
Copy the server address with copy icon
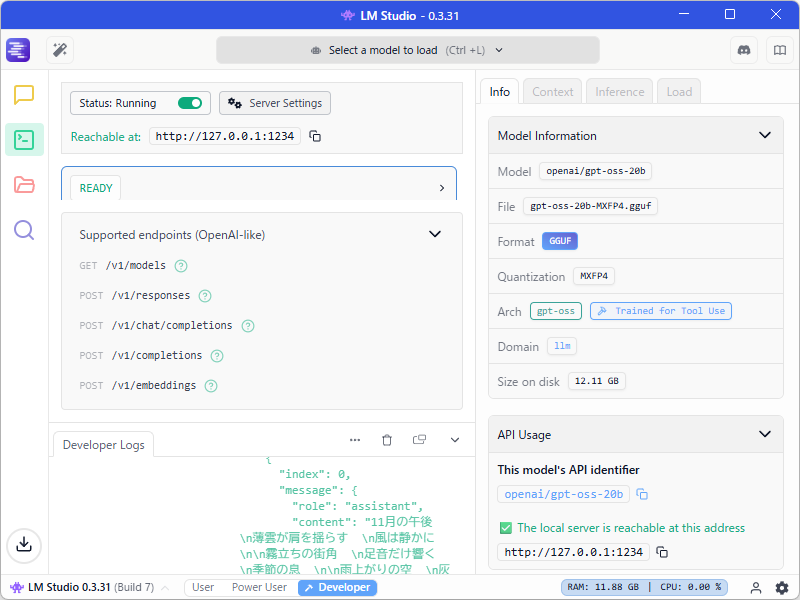pyautogui.click(x=314, y=137)
